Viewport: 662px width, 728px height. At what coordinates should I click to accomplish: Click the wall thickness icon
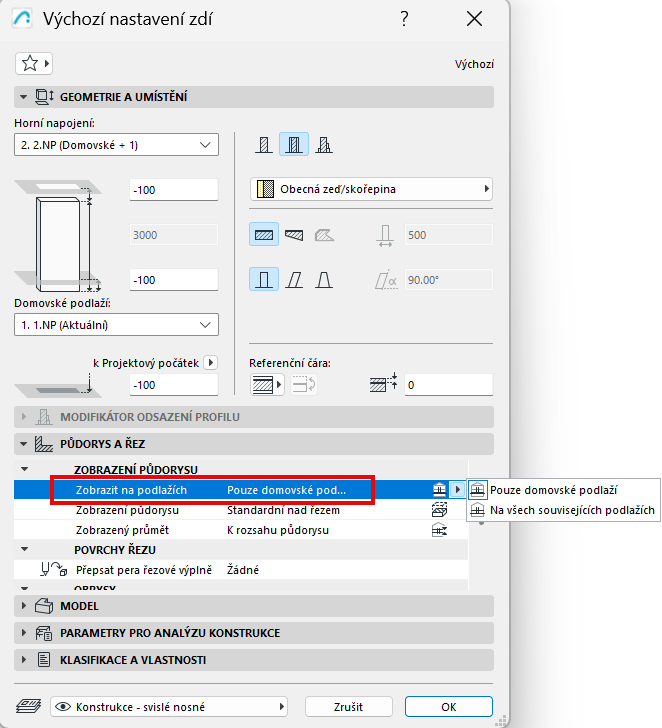[x=385, y=235]
